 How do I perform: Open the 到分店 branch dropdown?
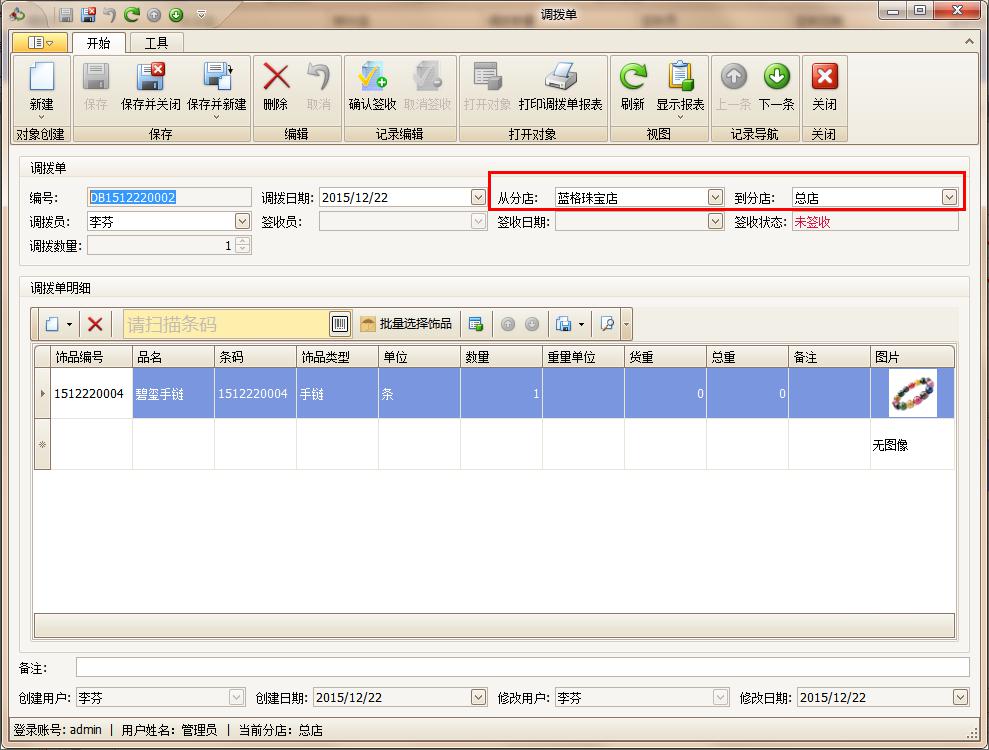click(949, 197)
